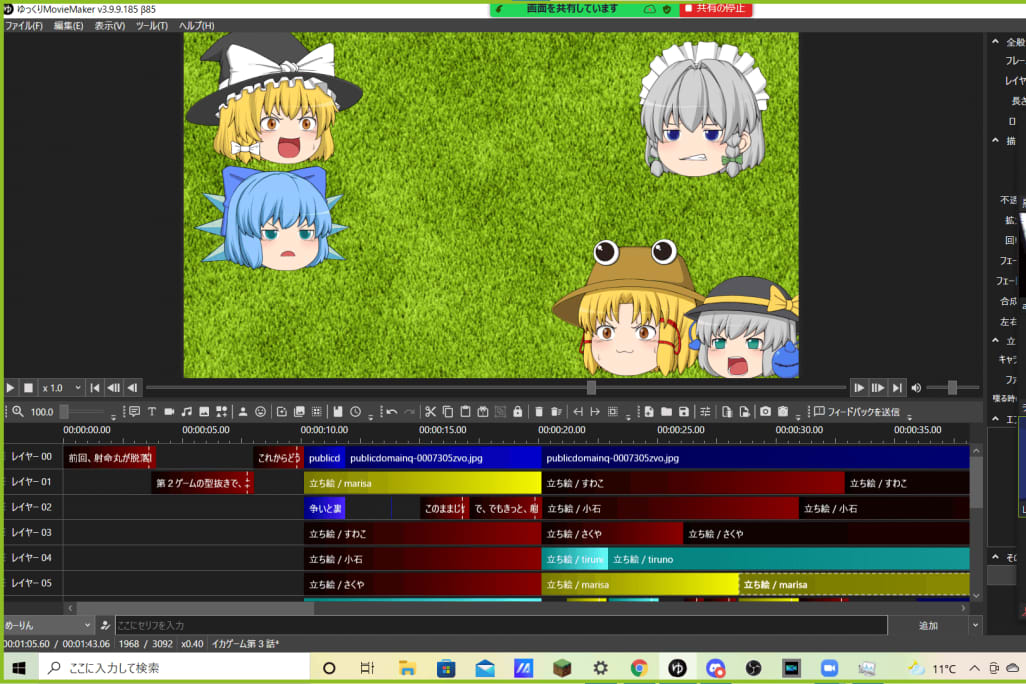
Task: Take a snapshot with the camera icon
Action: (x=765, y=411)
